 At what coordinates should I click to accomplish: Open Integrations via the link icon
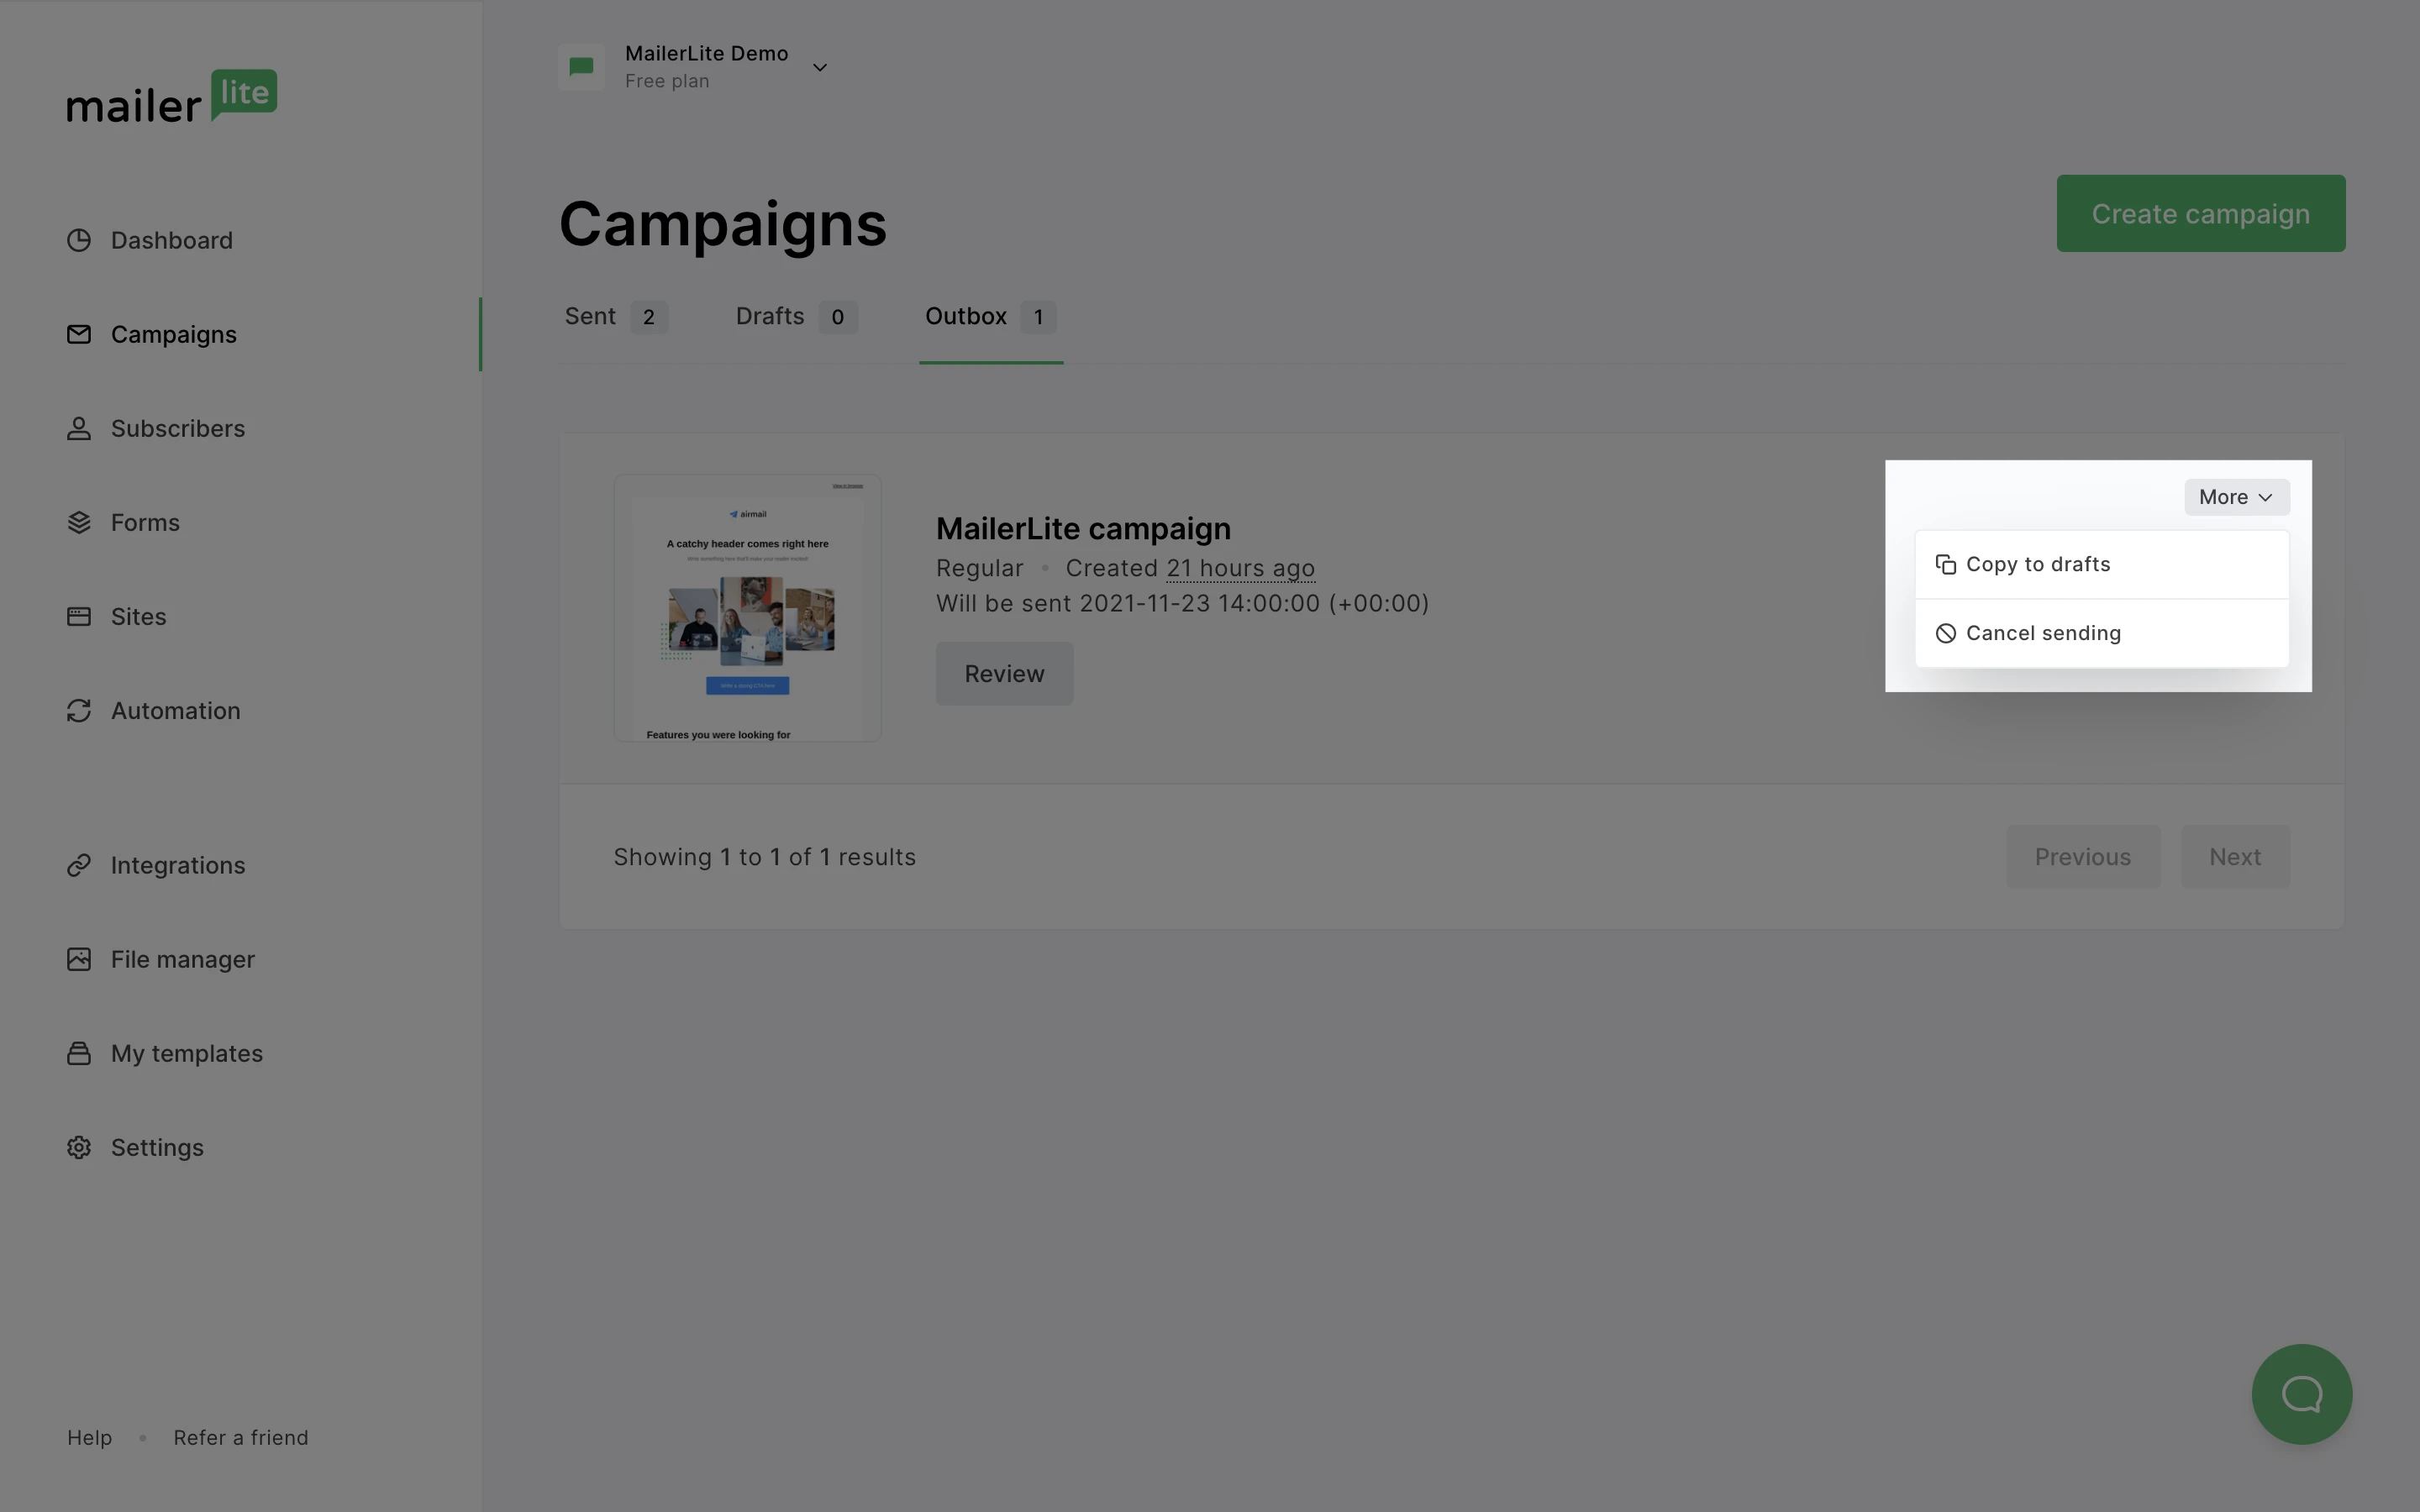click(79, 865)
